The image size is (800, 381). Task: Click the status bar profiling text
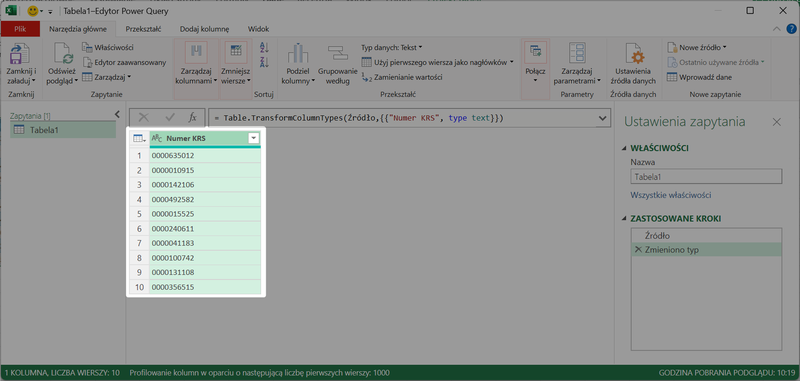pyautogui.click(x=259, y=373)
